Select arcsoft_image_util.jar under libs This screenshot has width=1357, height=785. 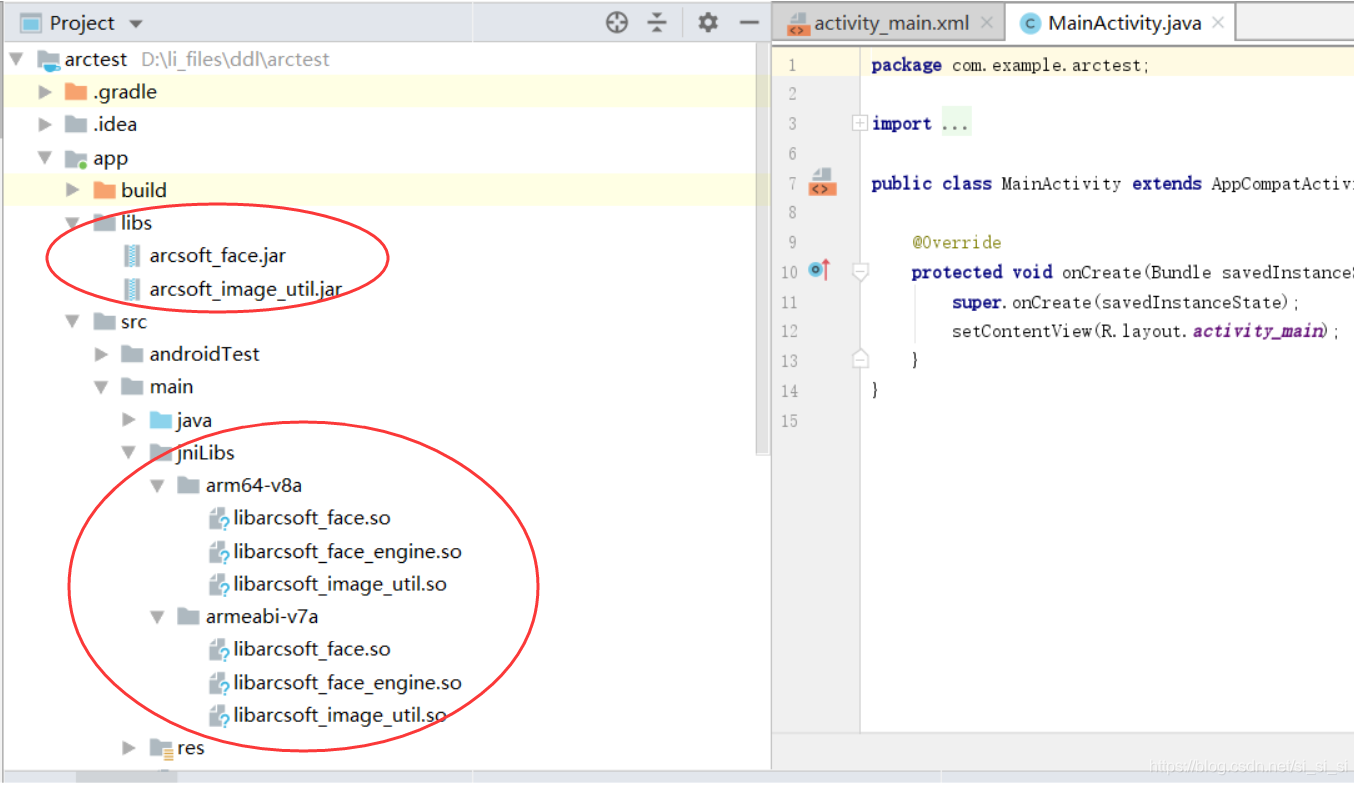245,289
